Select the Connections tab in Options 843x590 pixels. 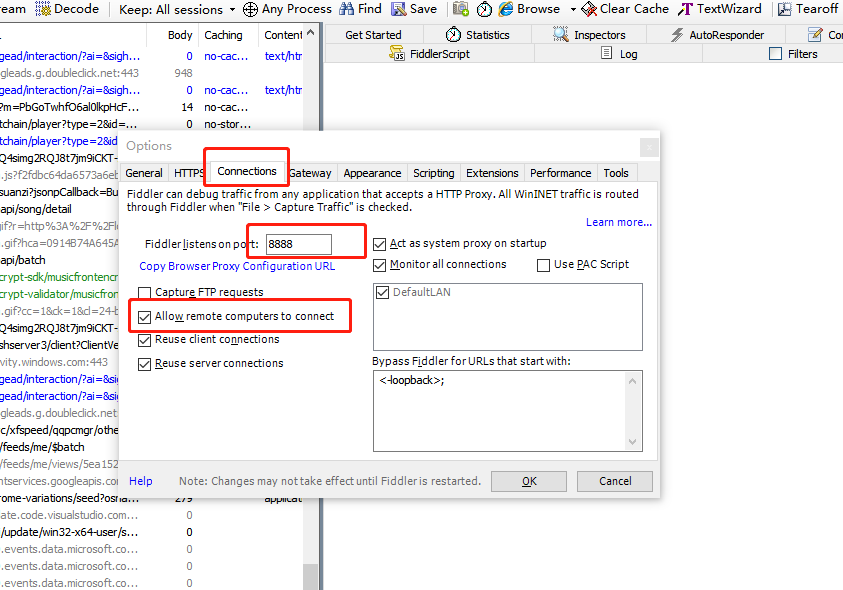(247, 171)
